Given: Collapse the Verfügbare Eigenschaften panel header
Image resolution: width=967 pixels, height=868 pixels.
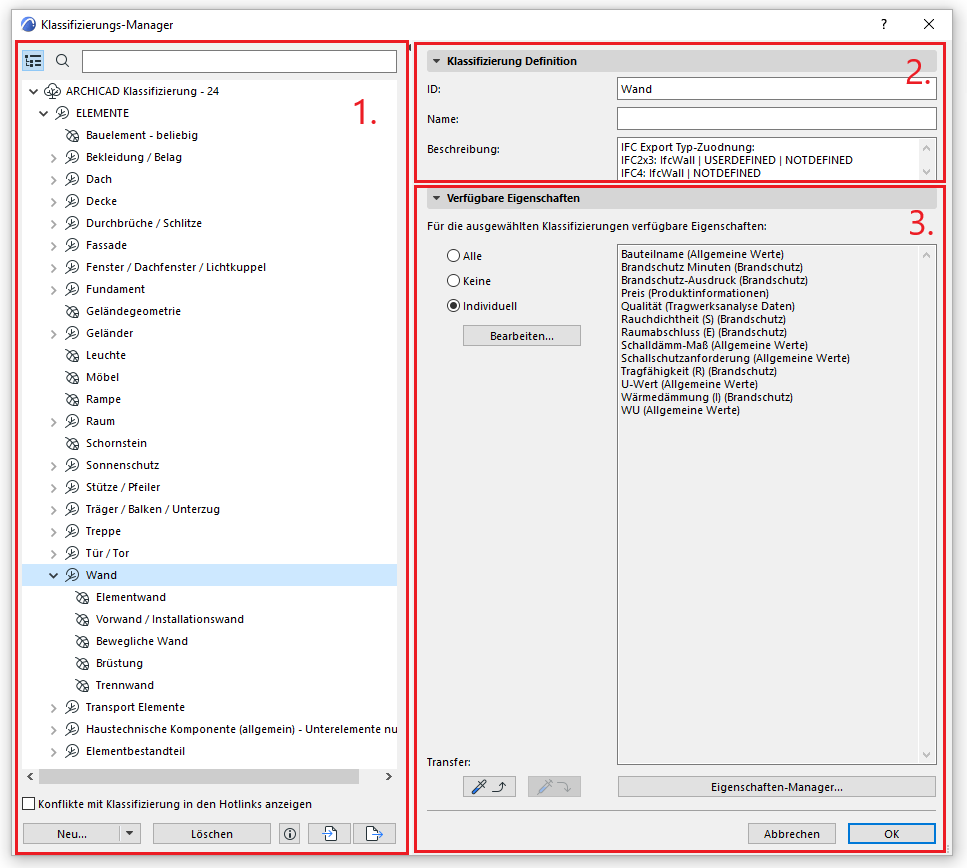Looking at the screenshot, I should (x=437, y=198).
